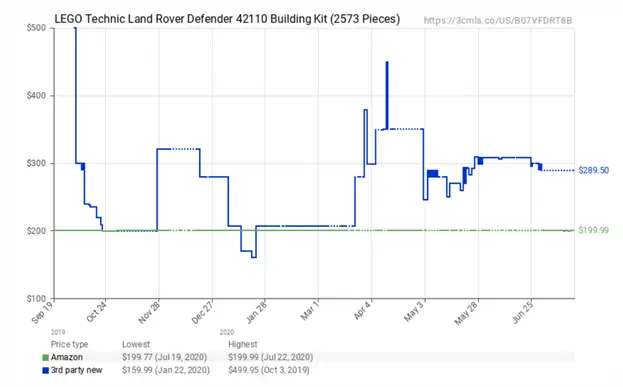Select the Jun 25 date label

click(x=523, y=312)
